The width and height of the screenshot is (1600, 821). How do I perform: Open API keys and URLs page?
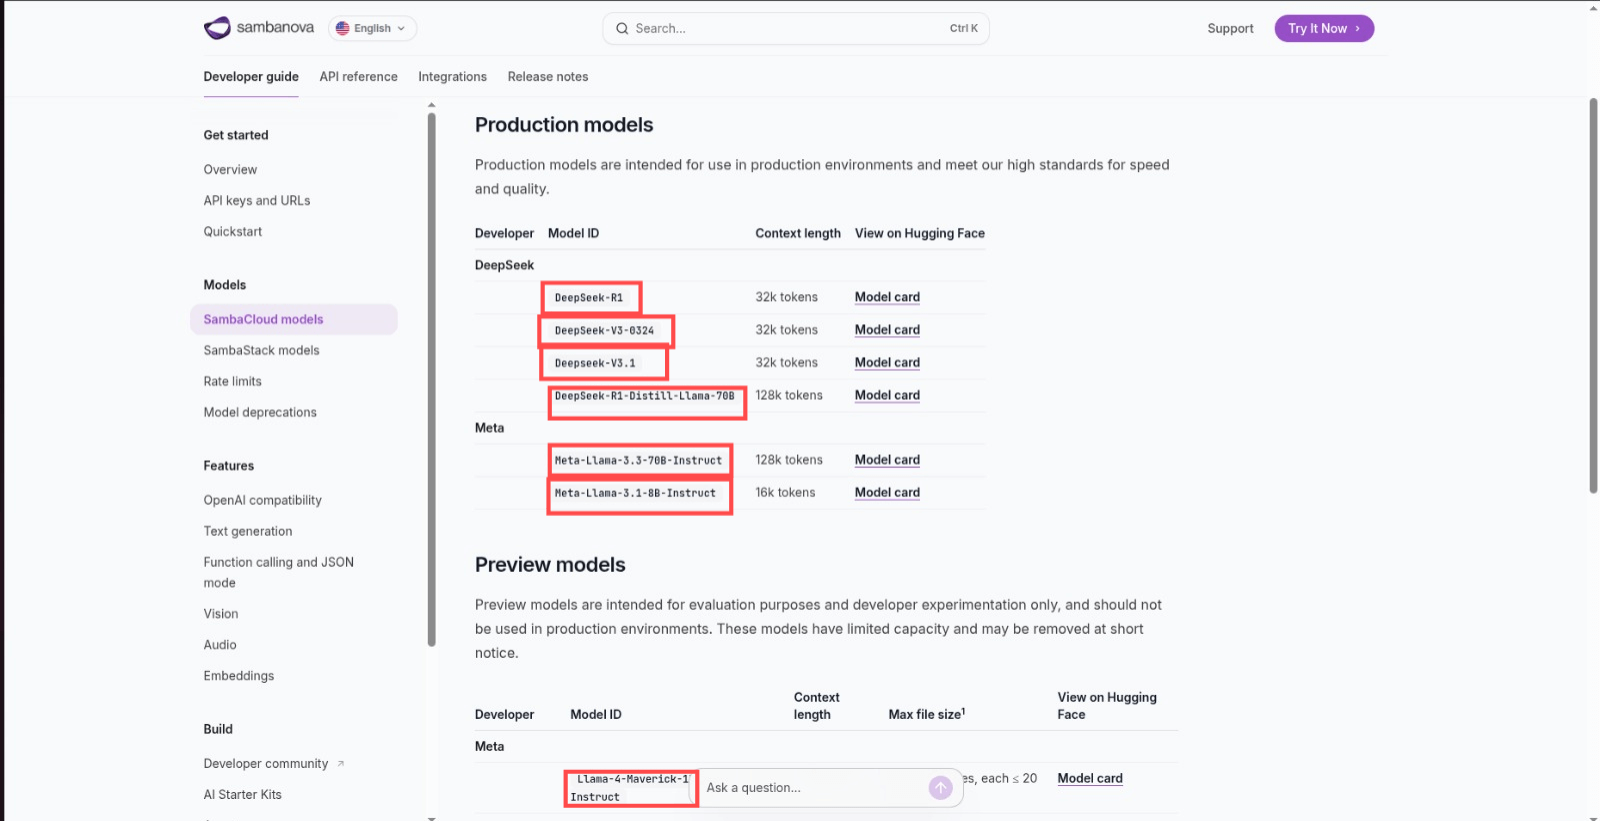click(257, 201)
